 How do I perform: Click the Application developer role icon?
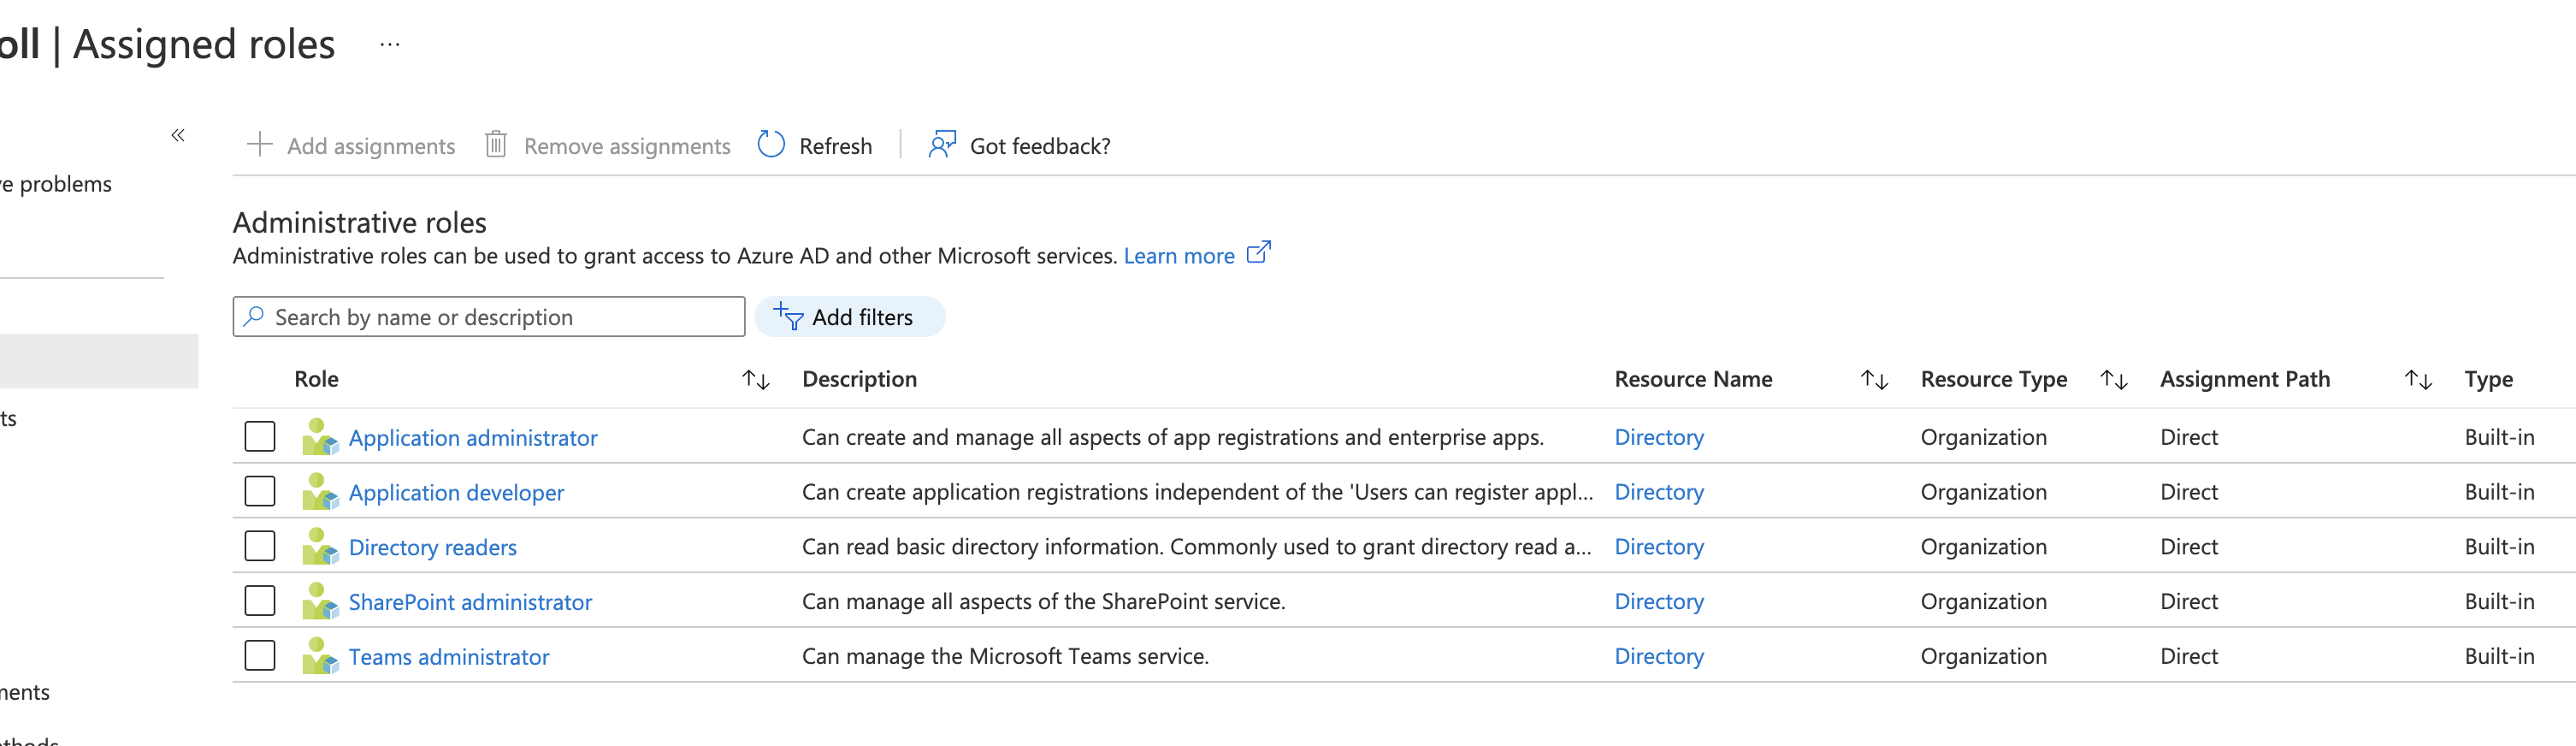point(319,492)
